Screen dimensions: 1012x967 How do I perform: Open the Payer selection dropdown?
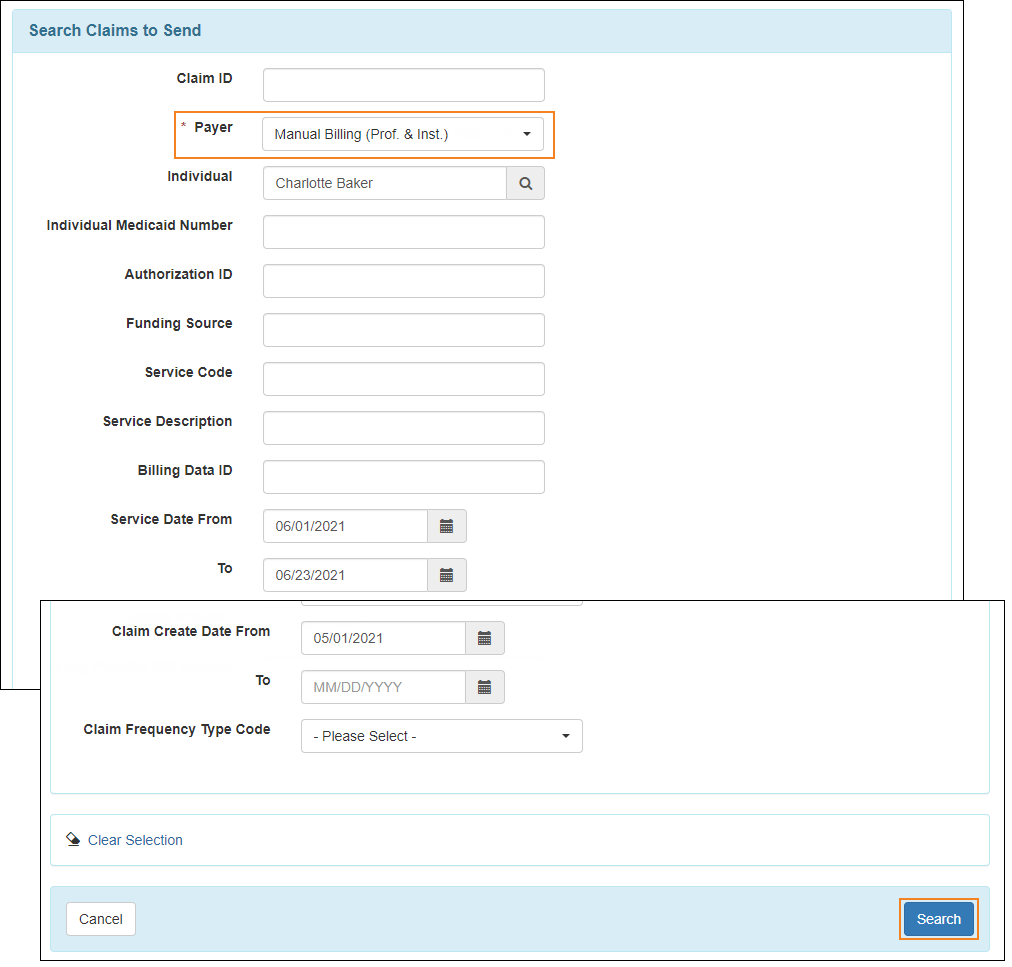404,134
